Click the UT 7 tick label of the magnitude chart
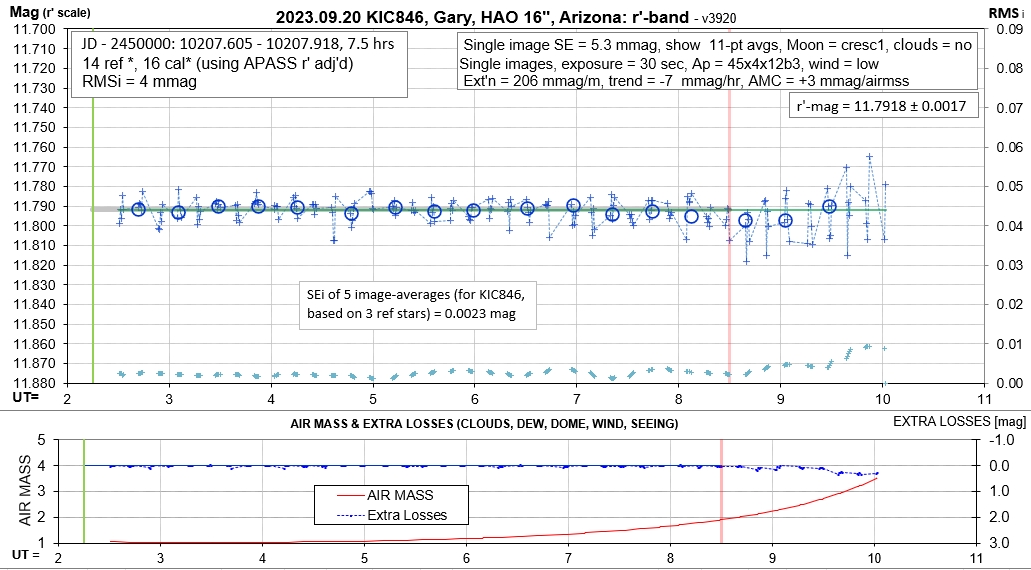This screenshot has width=1031, height=570. (x=576, y=399)
